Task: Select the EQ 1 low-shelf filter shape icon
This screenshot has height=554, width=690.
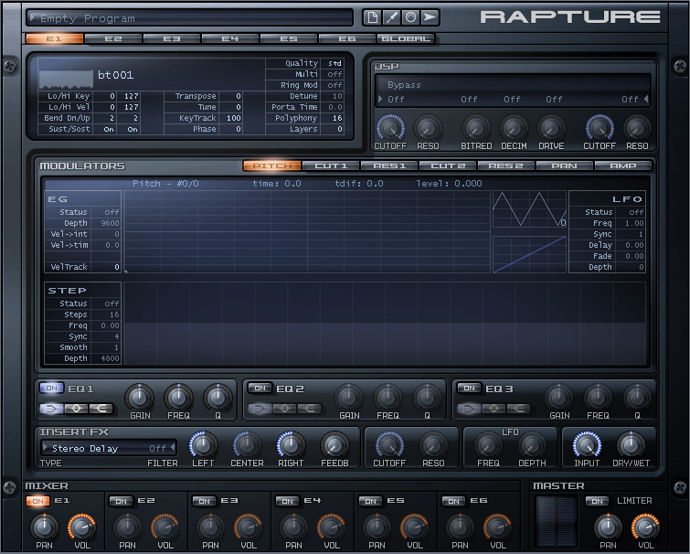Action: tap(51, 409)
